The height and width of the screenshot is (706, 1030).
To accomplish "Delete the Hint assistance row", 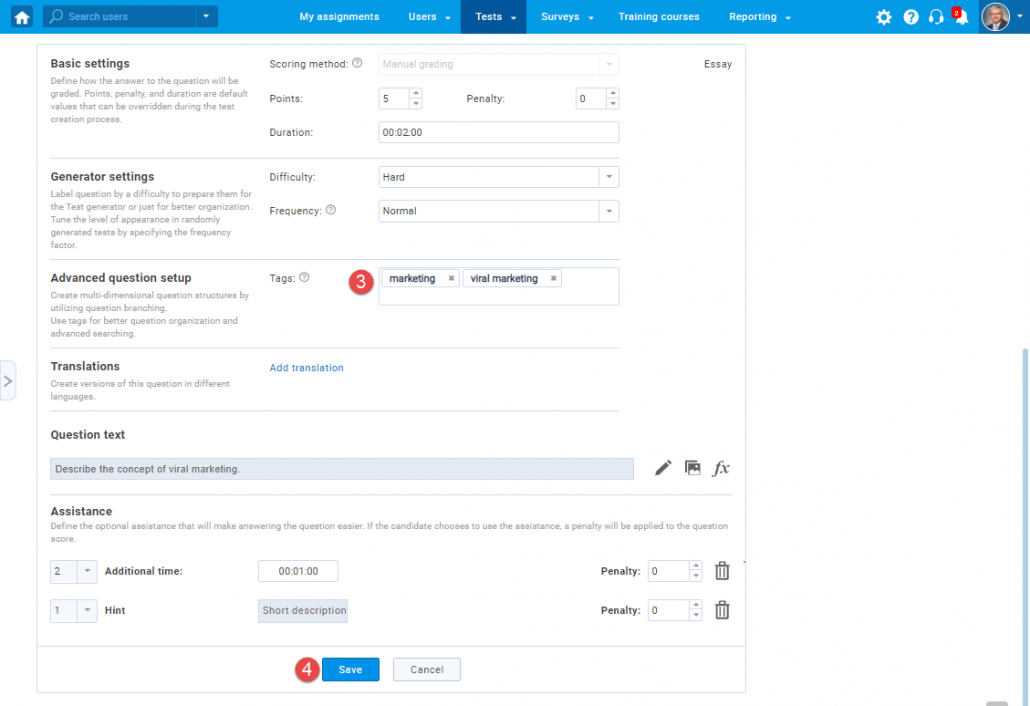I will coord(722,610).
